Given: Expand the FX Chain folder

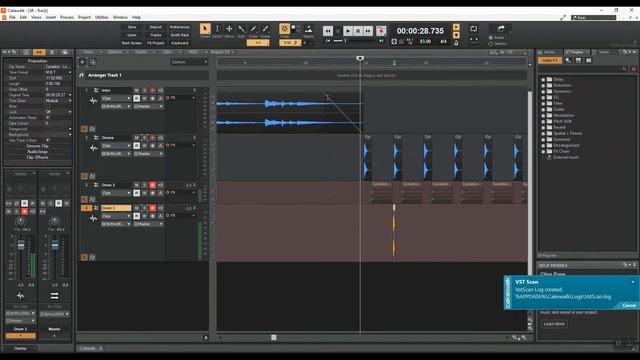Looking at the screenshot, I should tap(543, 151).
